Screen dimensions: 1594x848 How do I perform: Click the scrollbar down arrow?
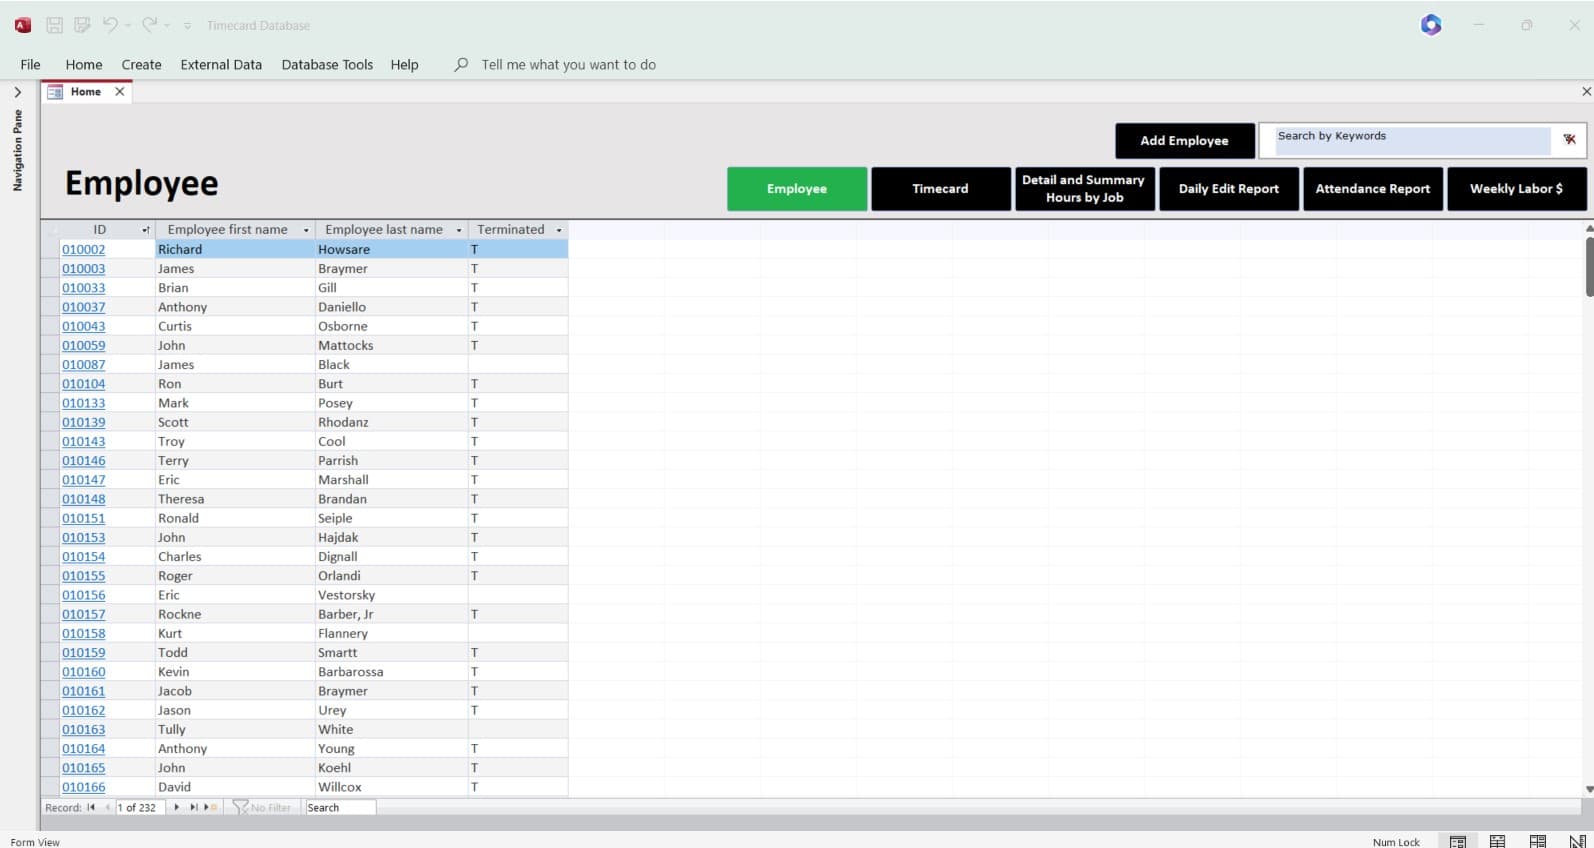click(1589, 789)
